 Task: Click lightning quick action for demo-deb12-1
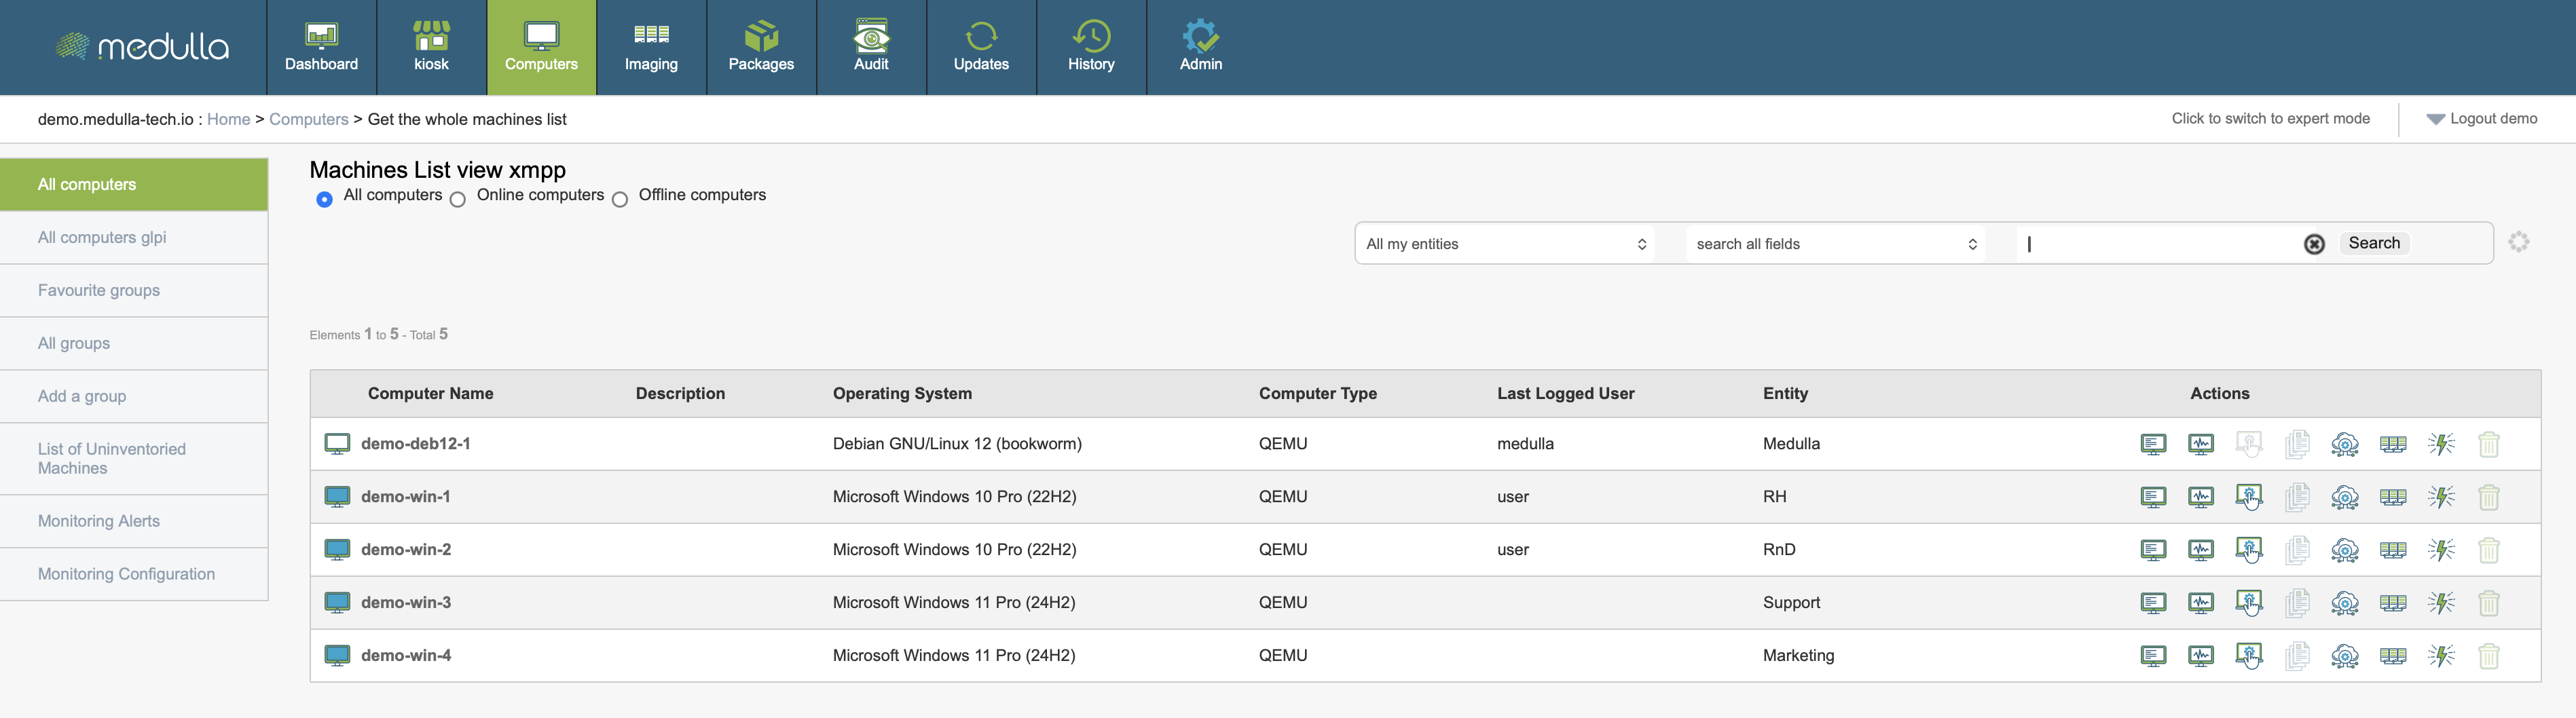coord(2441,444)
